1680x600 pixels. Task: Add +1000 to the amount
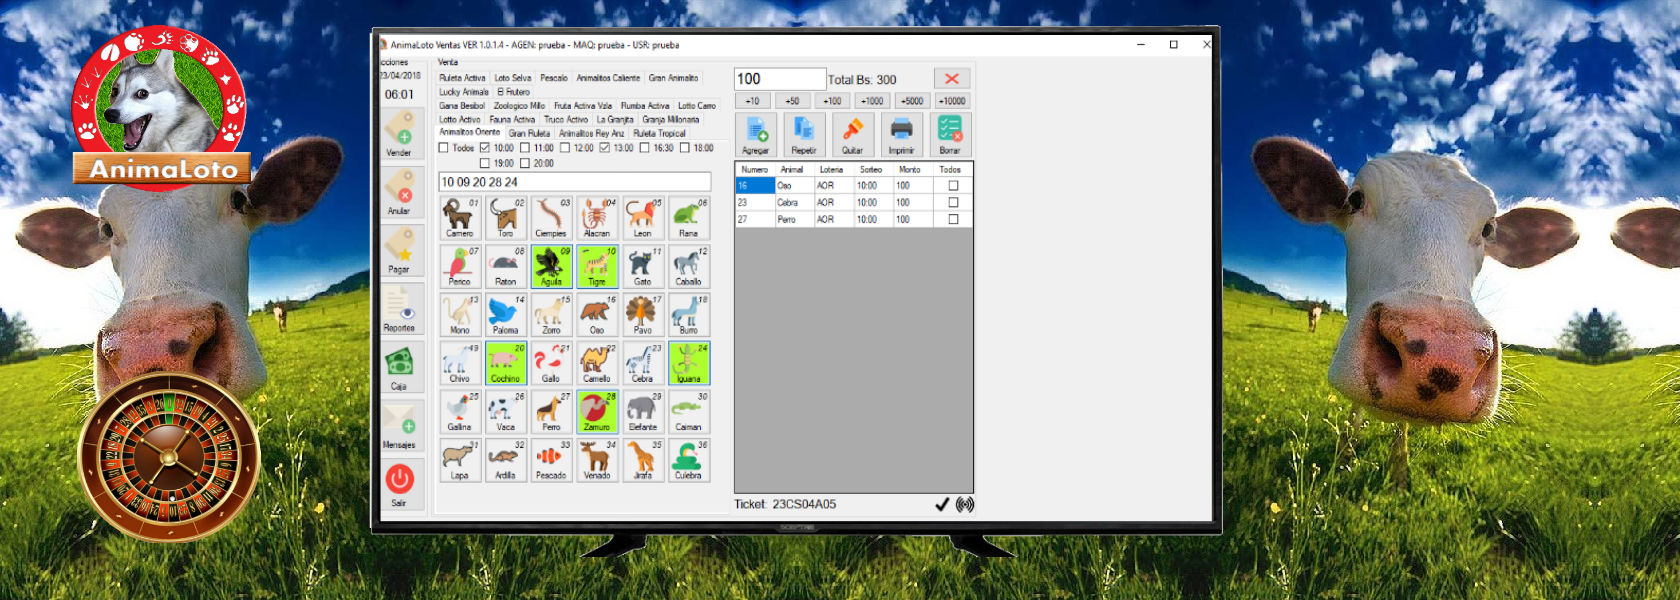(x=872, y=101)
